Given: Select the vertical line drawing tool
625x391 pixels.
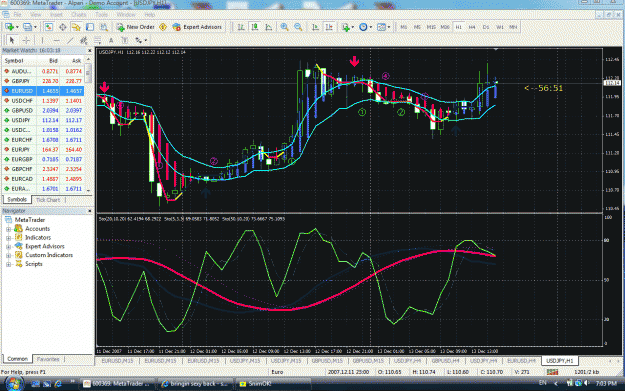Looking at the screenshot, I should pos(42,40).
